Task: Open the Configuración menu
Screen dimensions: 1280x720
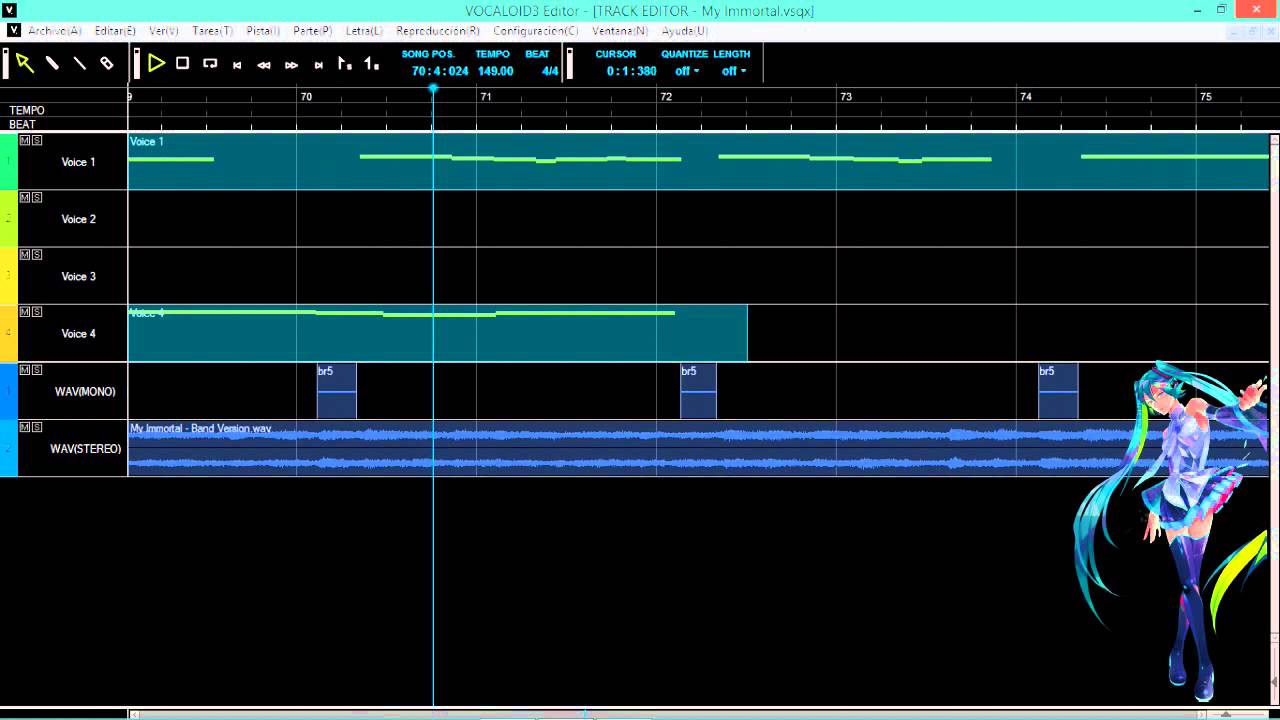Action: coord(536,31)
